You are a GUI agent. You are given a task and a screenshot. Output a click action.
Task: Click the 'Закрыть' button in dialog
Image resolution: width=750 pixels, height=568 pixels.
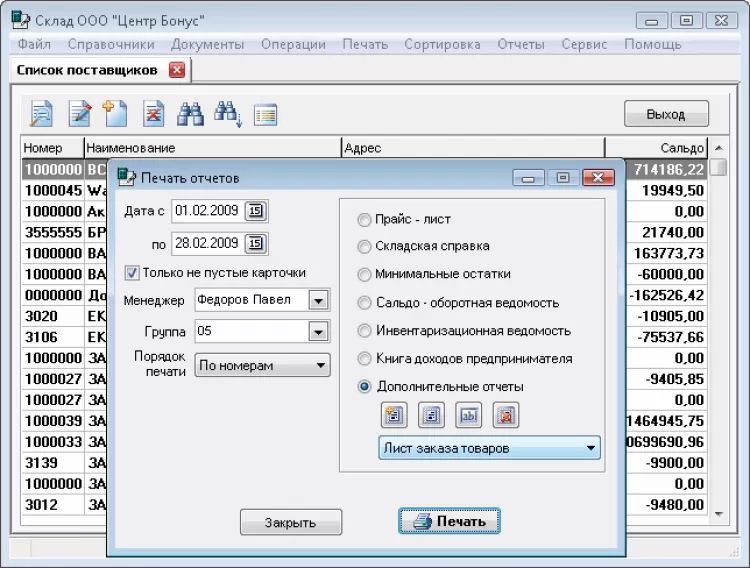[x=290, y=522]
